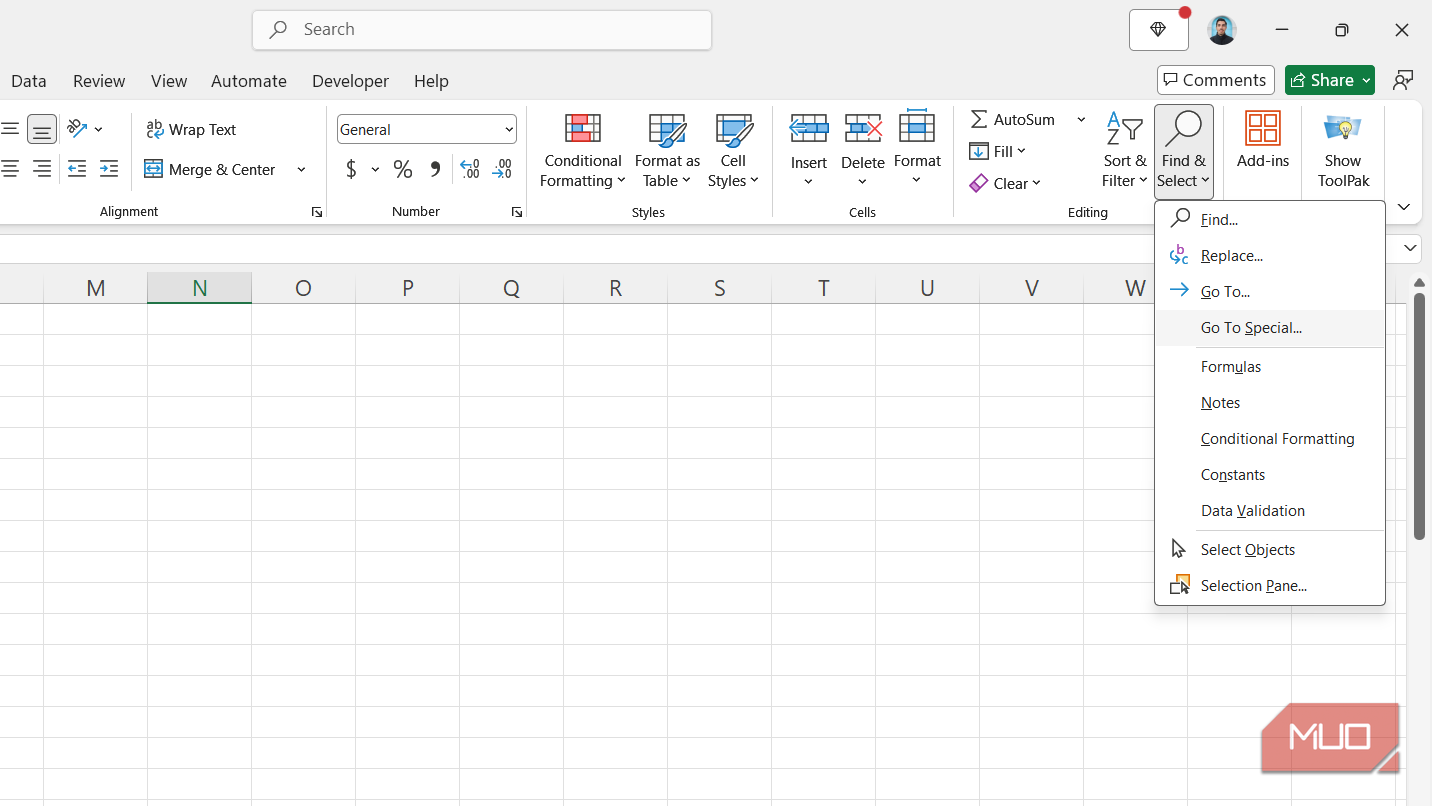Select column N header

point(200,288)
